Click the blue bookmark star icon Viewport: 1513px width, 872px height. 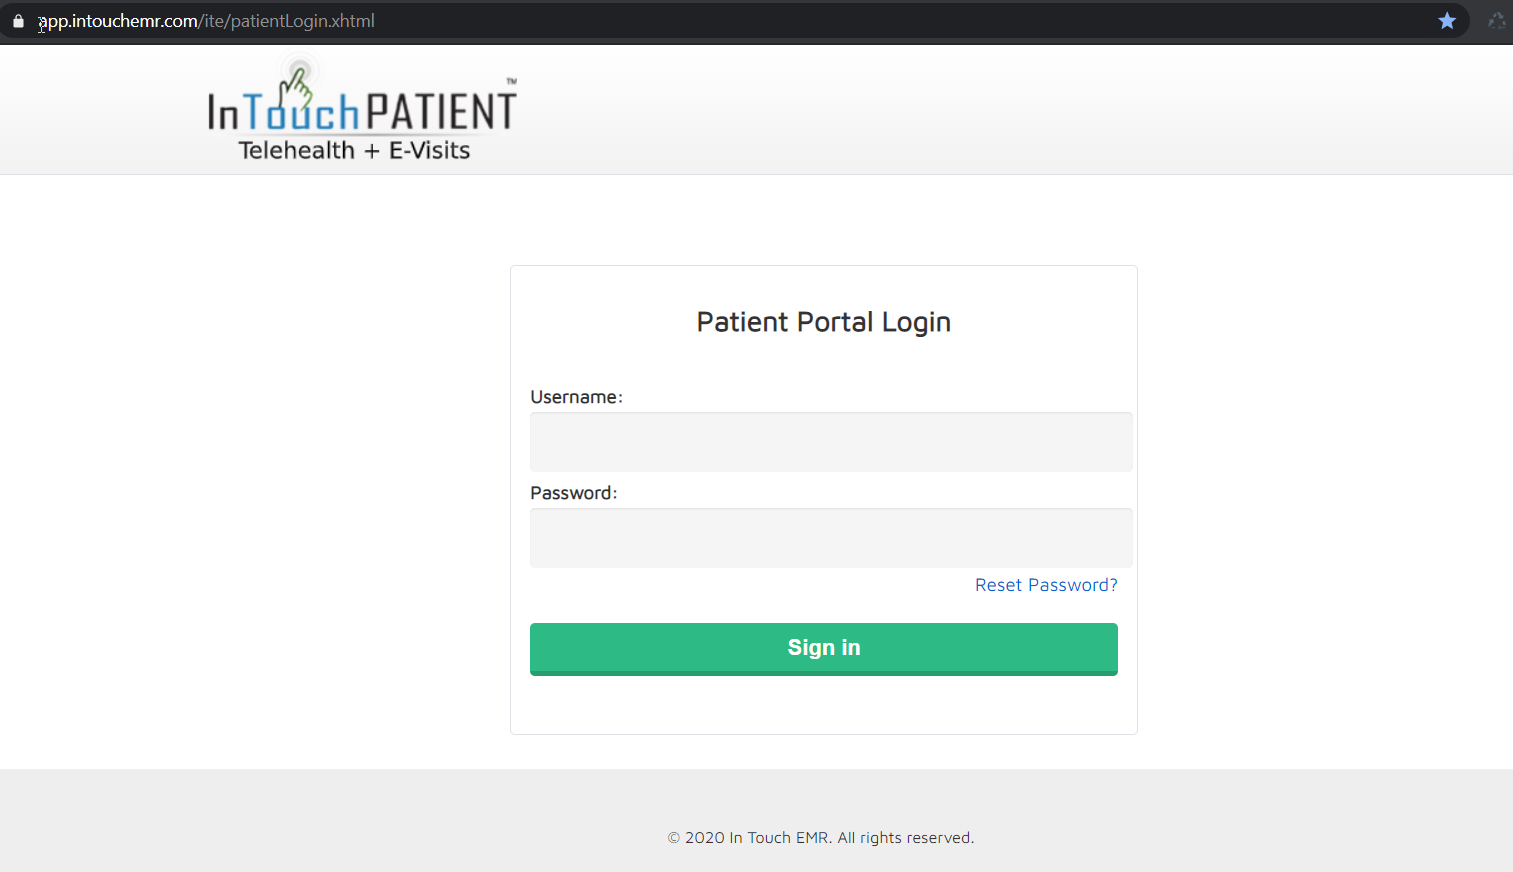click(x=1447, y=21)
